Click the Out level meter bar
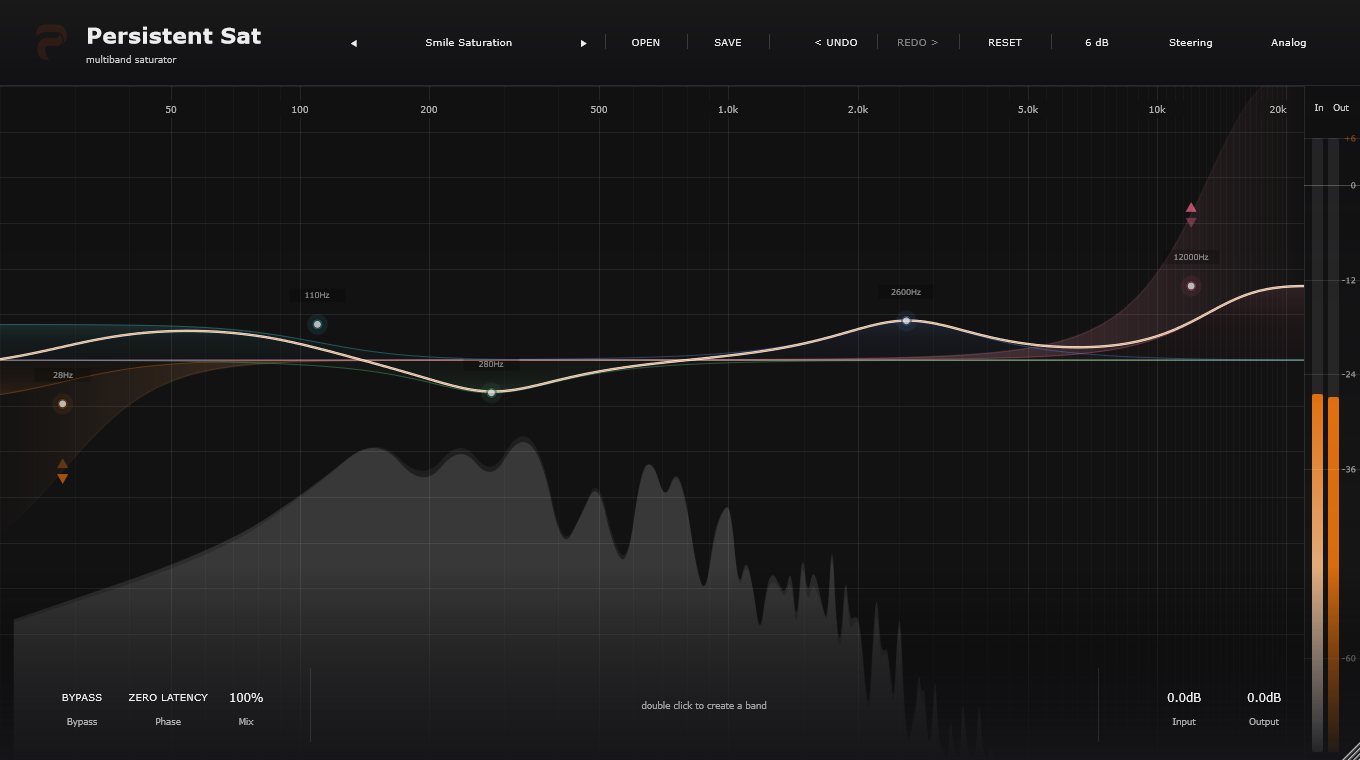1360x760 pixels. [1333, 445]
